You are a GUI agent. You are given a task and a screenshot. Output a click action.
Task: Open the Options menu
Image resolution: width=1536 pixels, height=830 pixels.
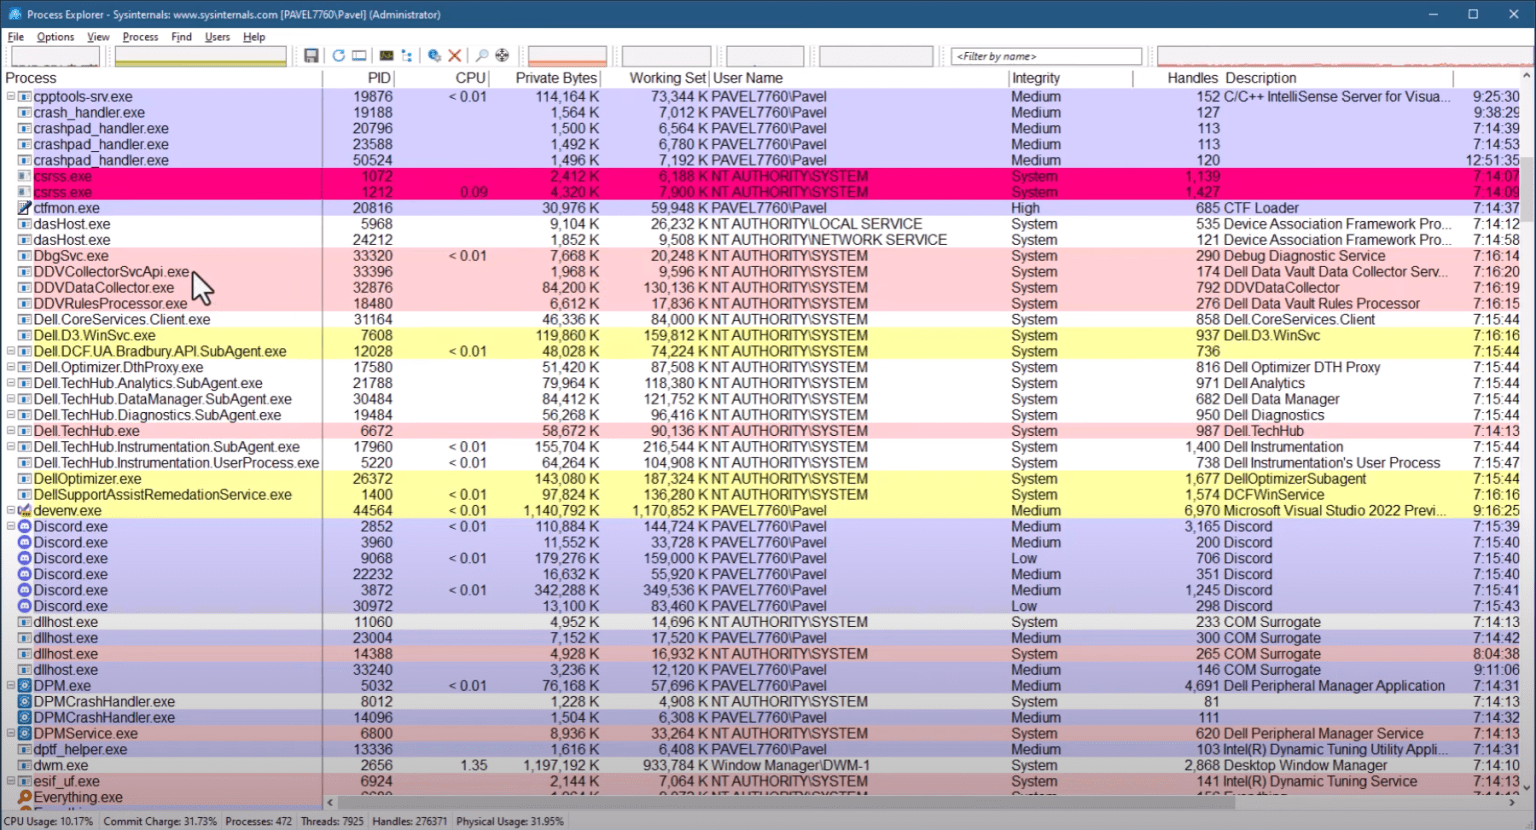(x=54, y=36)
